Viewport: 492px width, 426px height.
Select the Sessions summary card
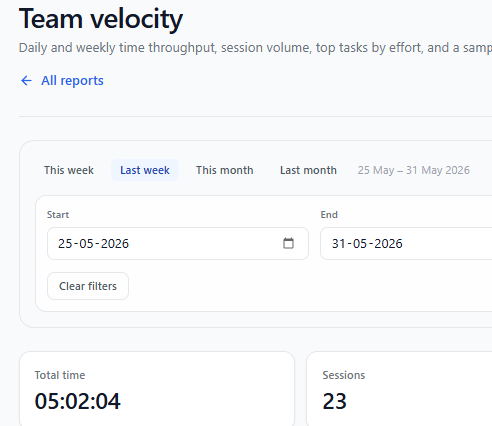tap(399, 389)
